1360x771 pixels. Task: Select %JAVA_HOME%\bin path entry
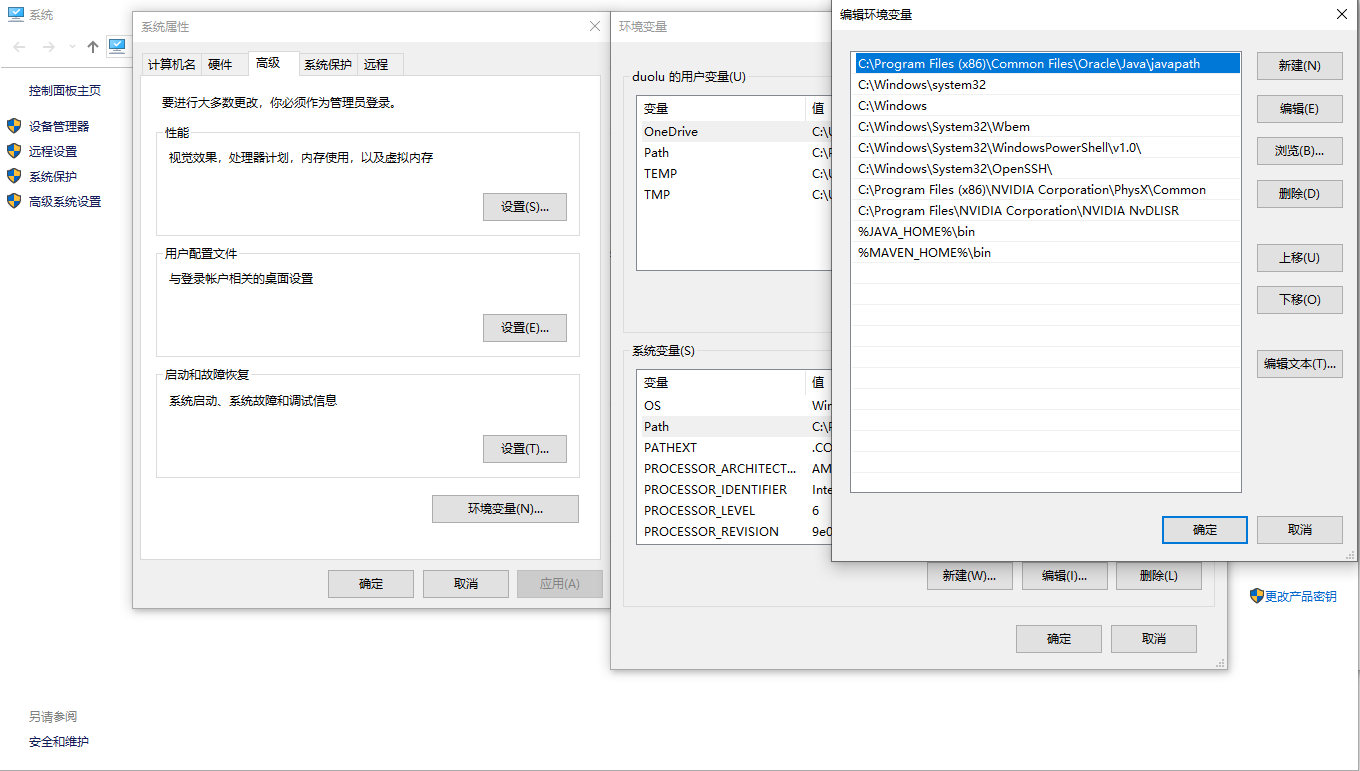(x=1046, y=231)
